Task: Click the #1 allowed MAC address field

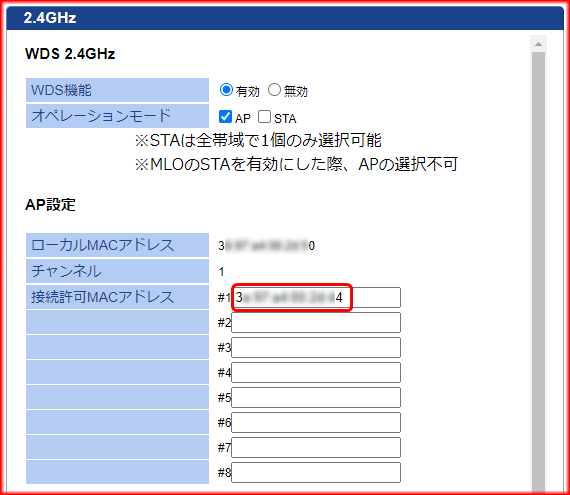Action: click(x=316, y=297)
